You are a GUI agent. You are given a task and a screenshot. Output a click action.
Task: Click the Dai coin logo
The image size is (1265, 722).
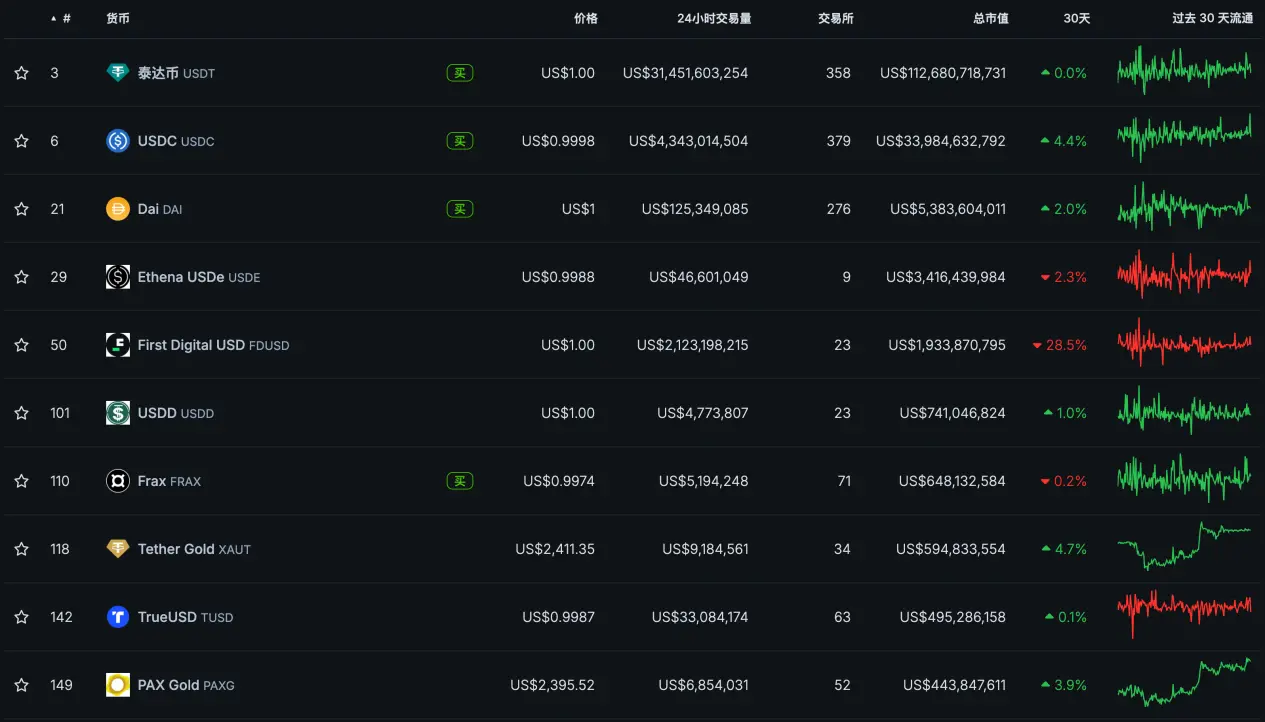(118, 209)
